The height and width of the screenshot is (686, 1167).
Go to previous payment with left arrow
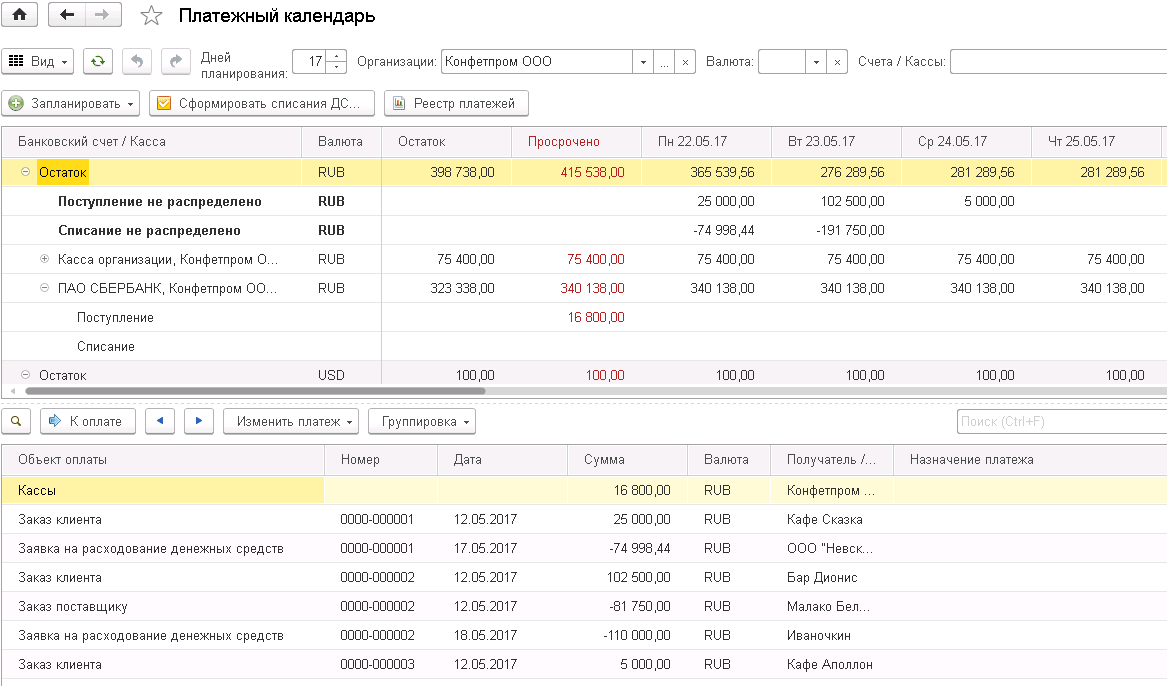click(x=160, y=421)
